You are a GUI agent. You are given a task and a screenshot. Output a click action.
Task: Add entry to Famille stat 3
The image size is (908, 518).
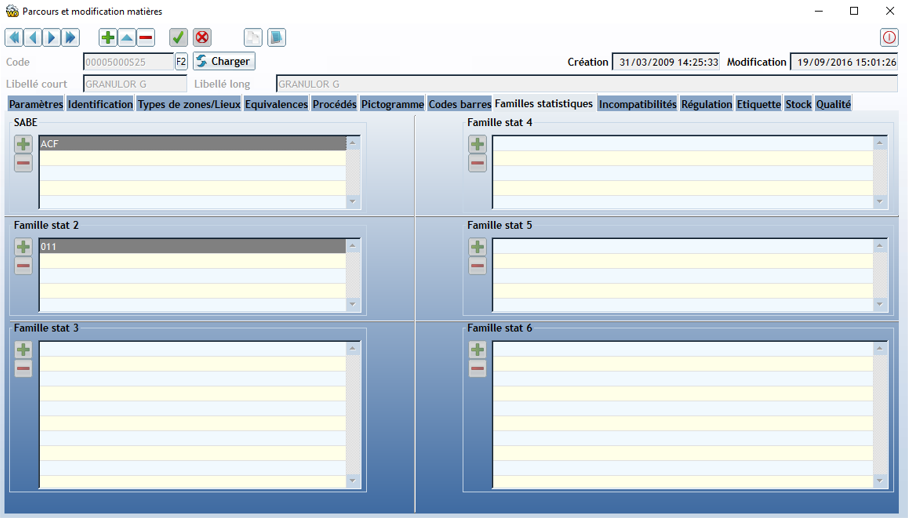point(23,350)
